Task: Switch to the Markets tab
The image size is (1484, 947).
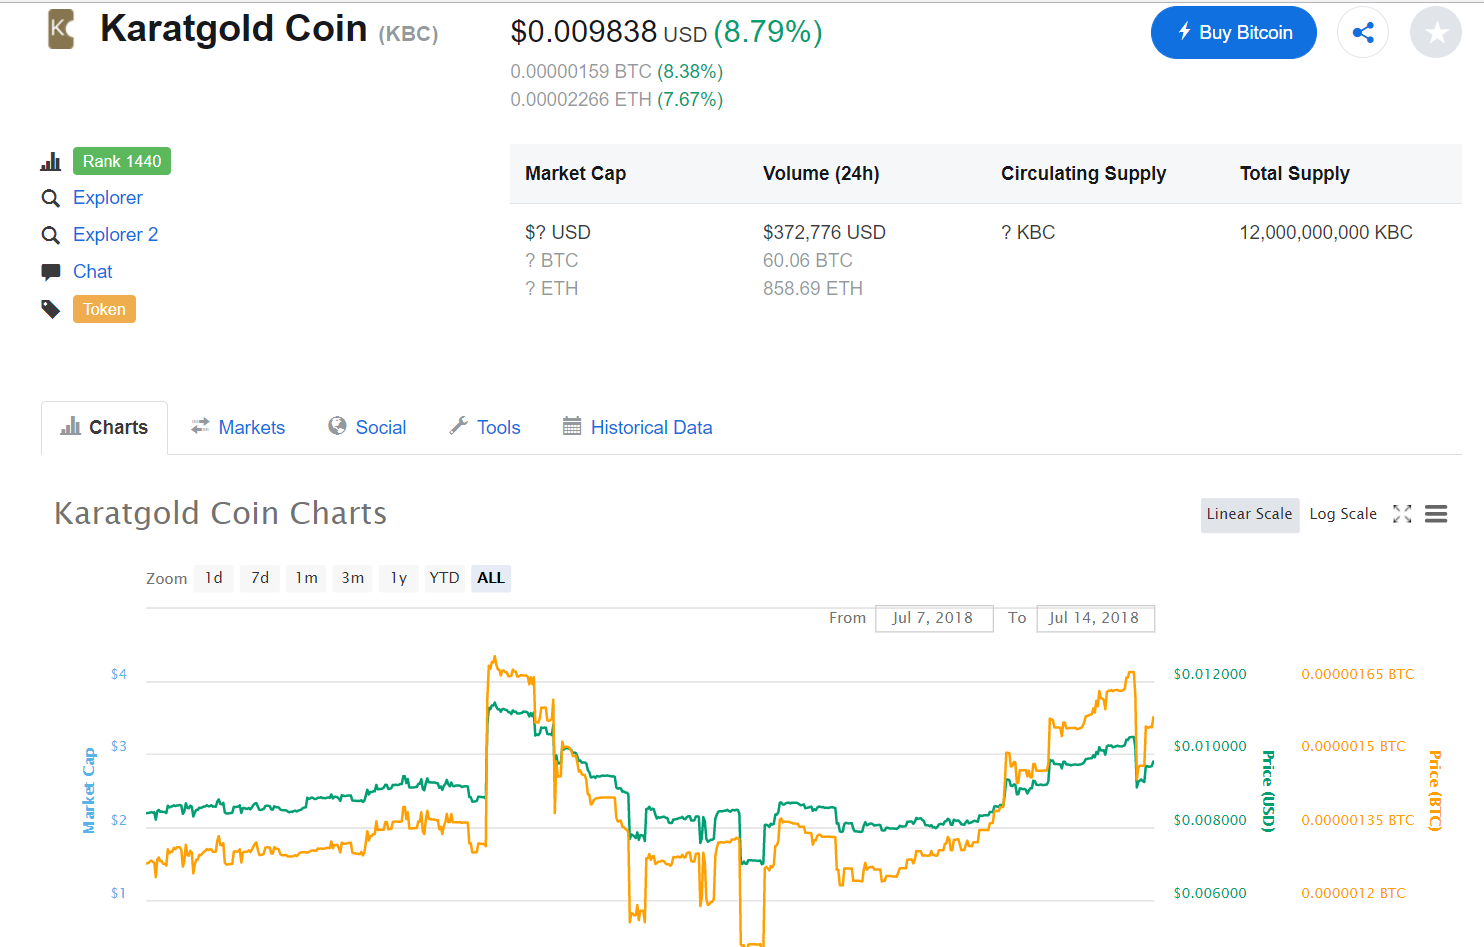Action: pos(238,427)
